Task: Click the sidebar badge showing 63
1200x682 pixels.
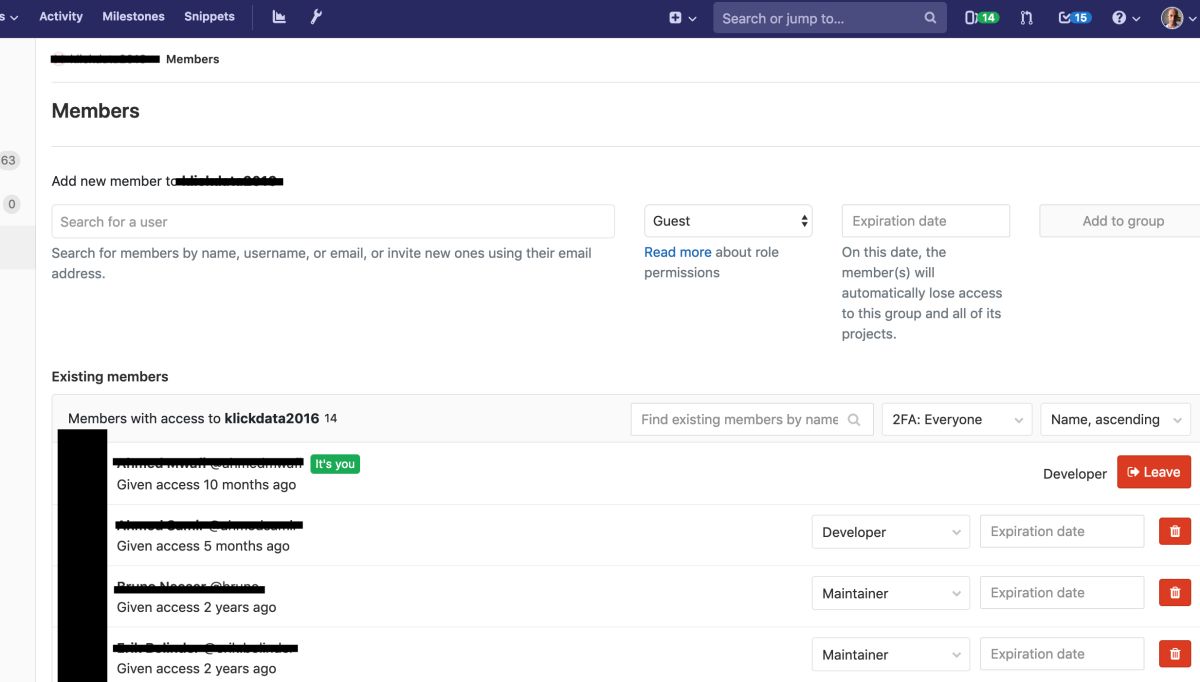Action: point(9,160)
